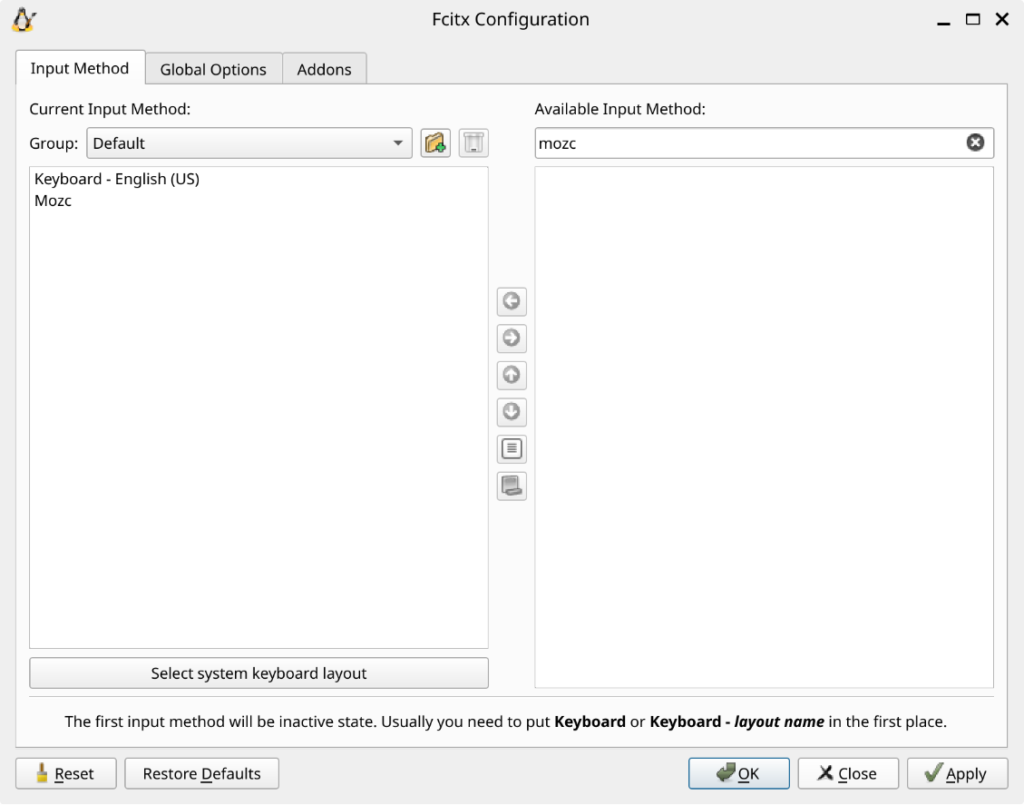Select the Input Method tab
This screenshot has height=805, width=1024.
80,68
